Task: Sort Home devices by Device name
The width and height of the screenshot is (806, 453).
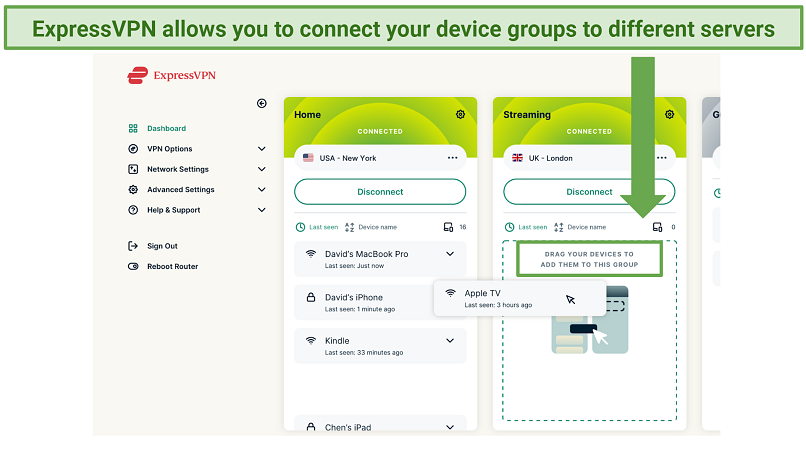Action: pyautogui.click(x=371, y=227)
